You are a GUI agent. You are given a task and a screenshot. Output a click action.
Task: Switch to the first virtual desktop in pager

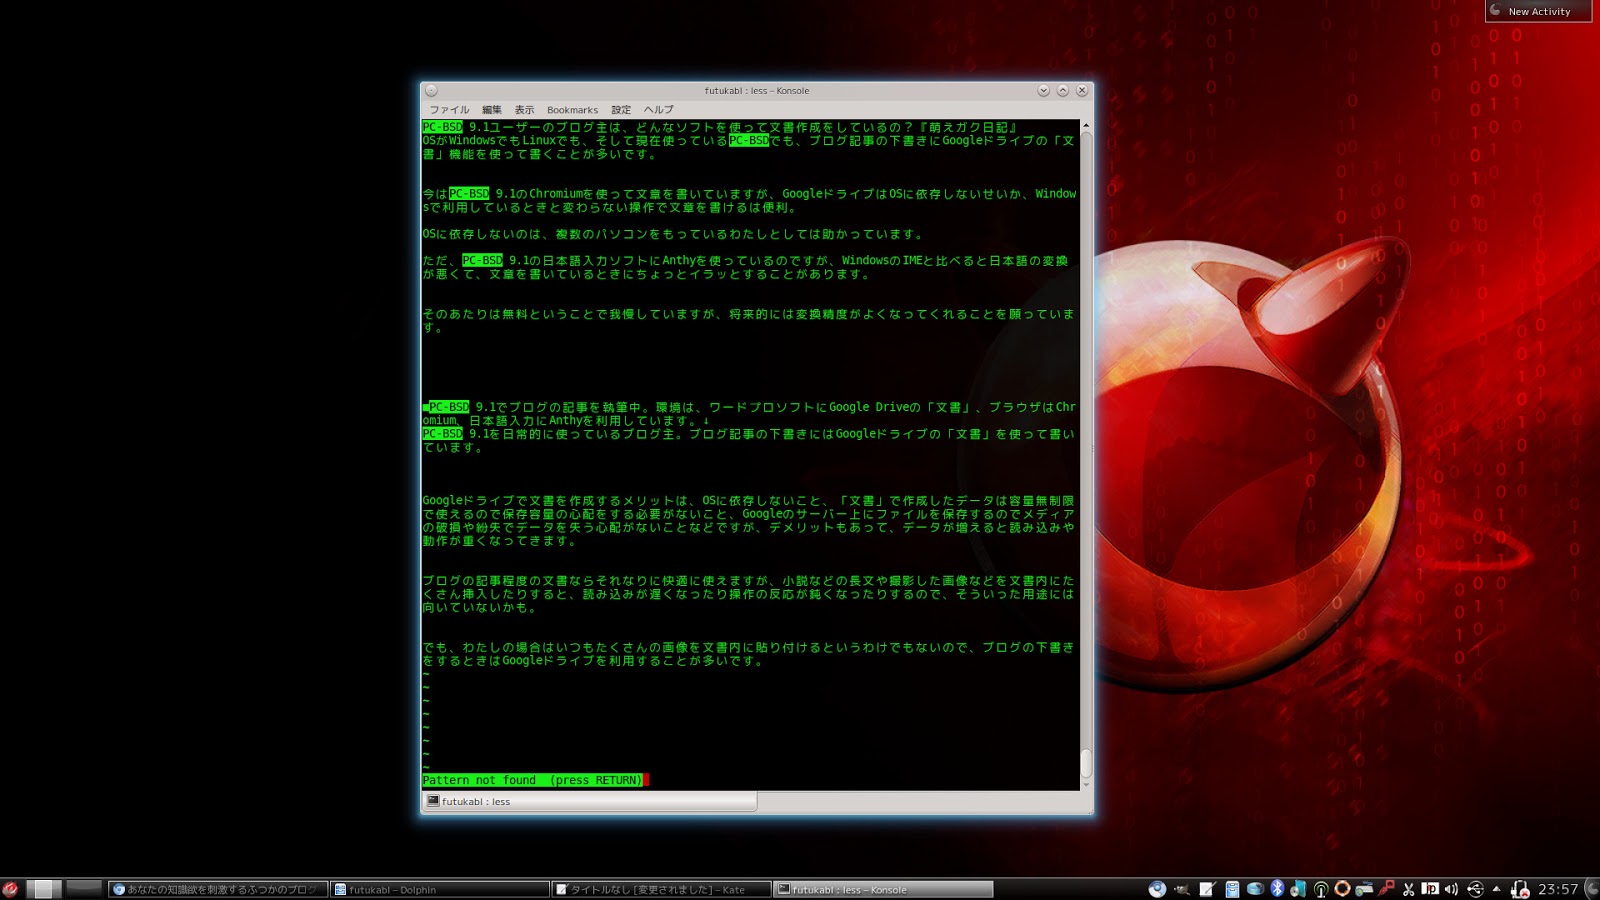pos(44,889)
